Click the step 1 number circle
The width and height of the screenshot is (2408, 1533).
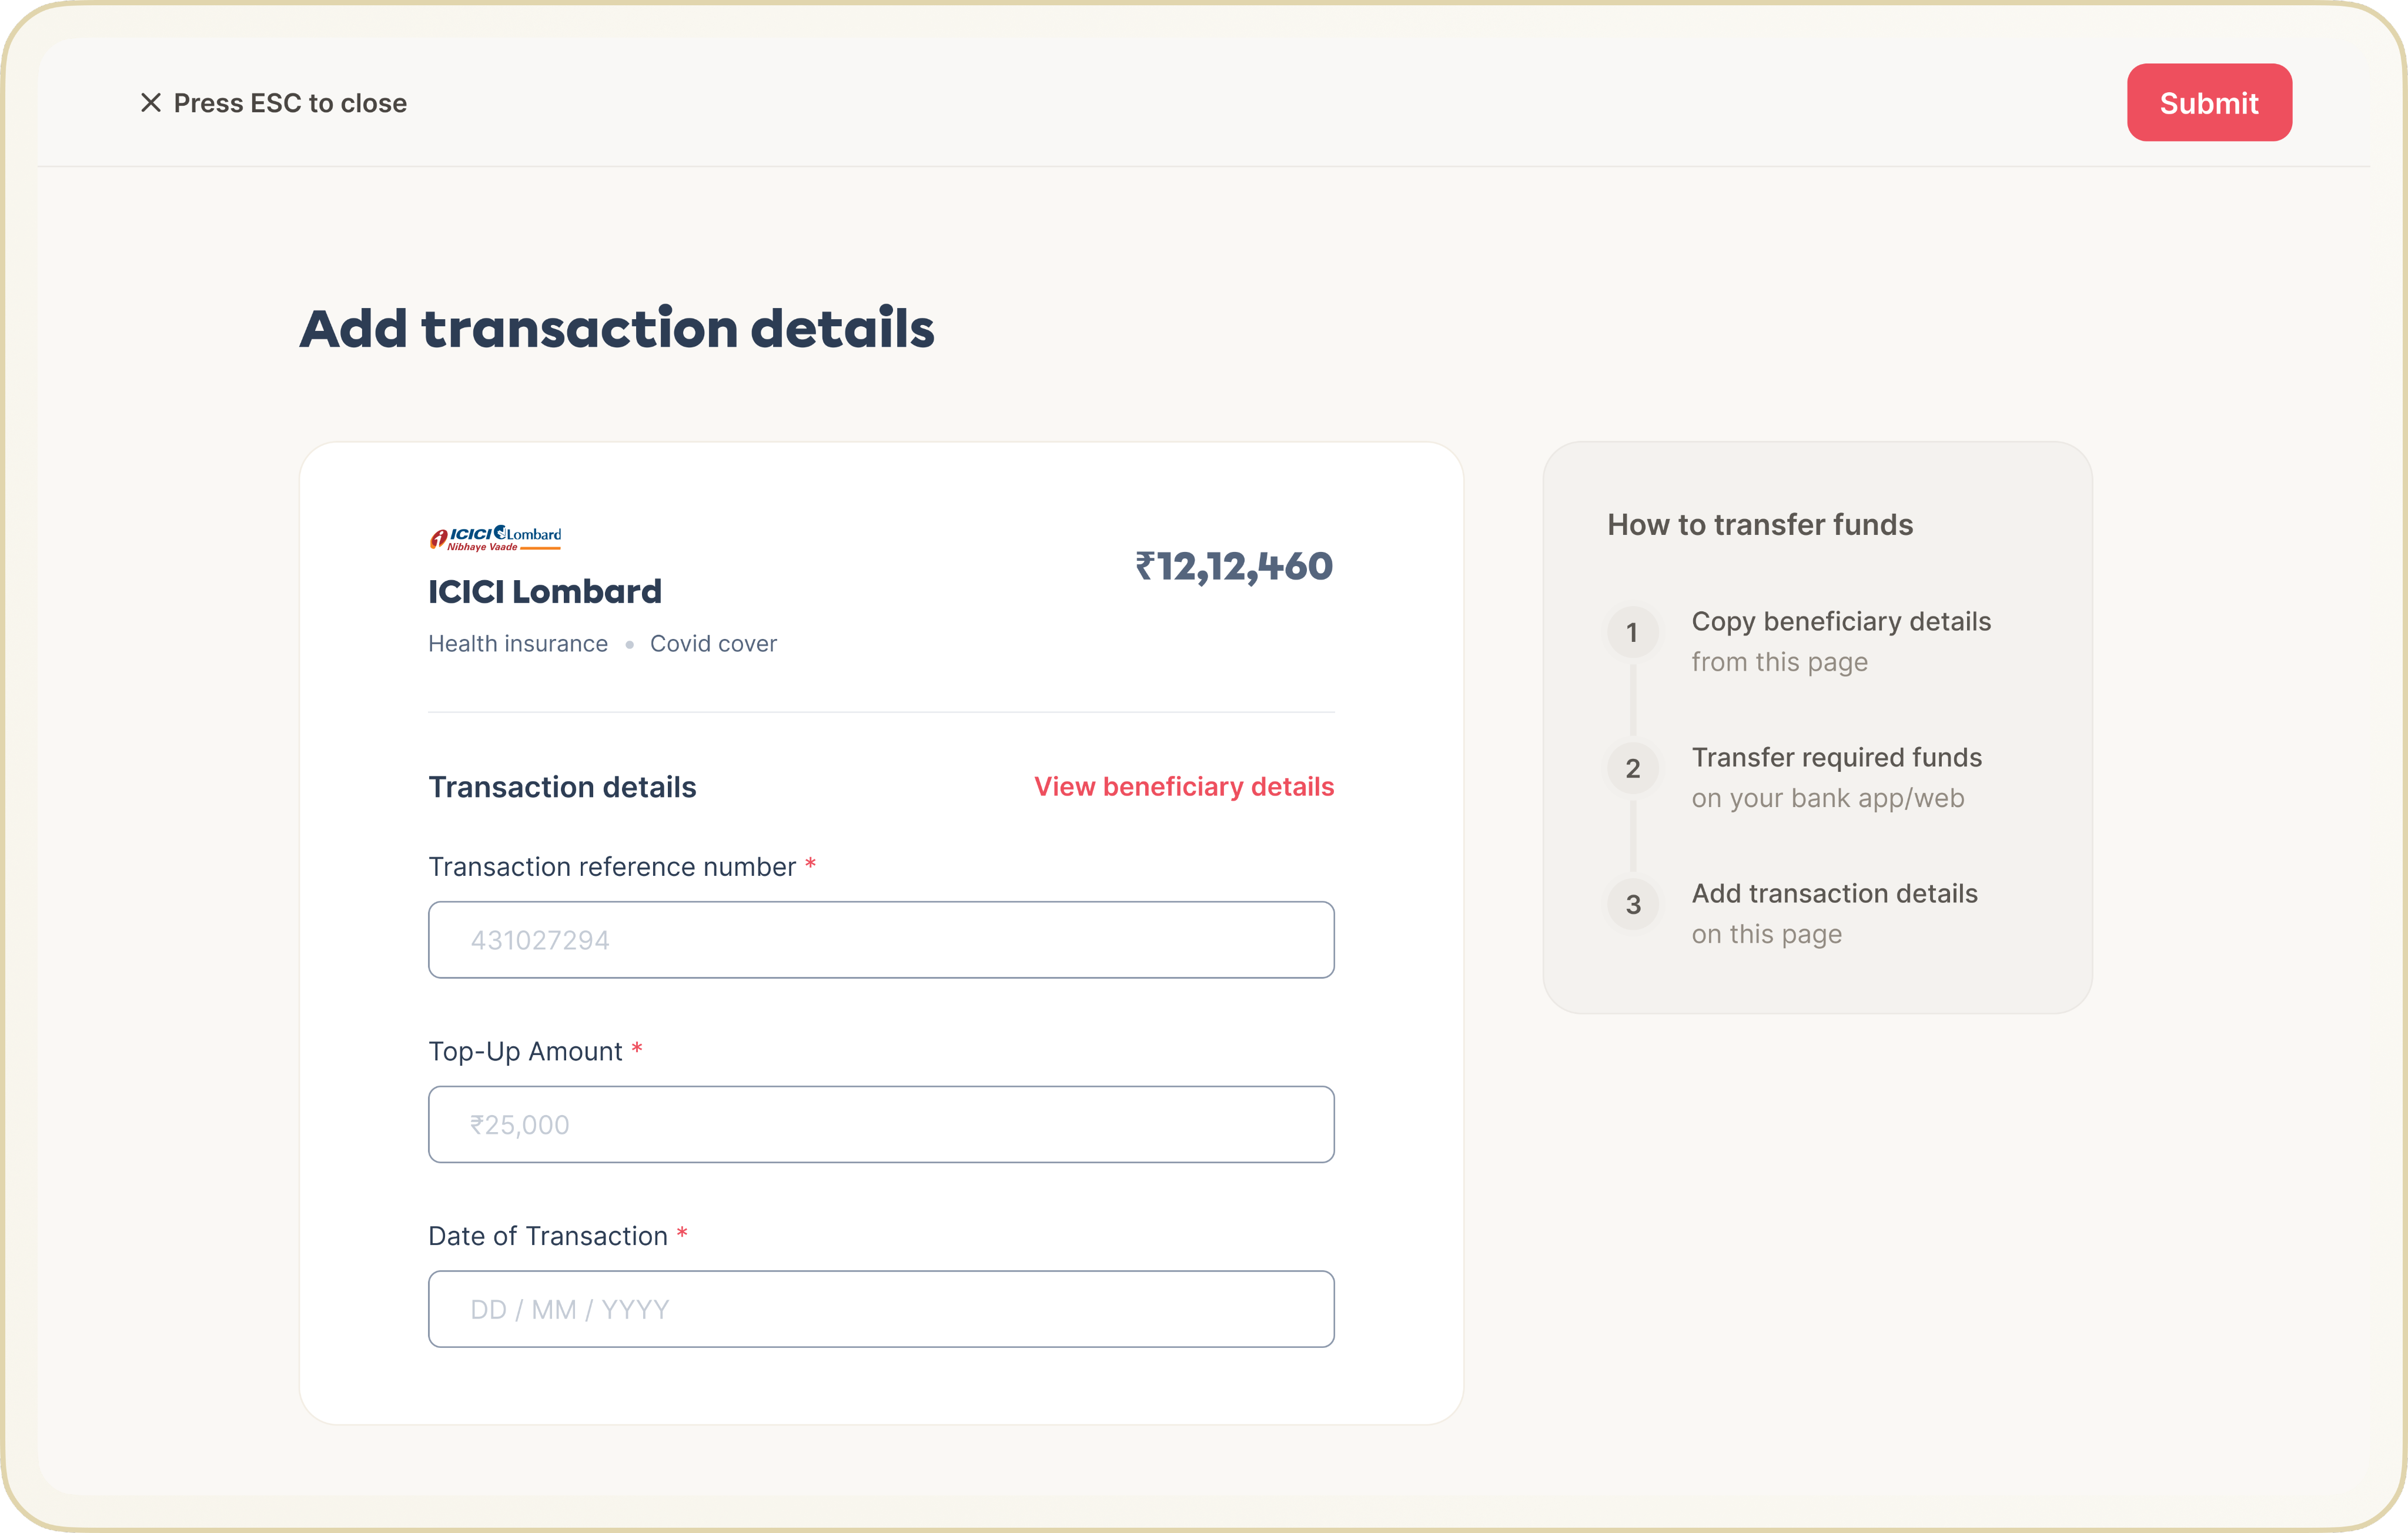pyautogui.click(x=1632, y=633)
